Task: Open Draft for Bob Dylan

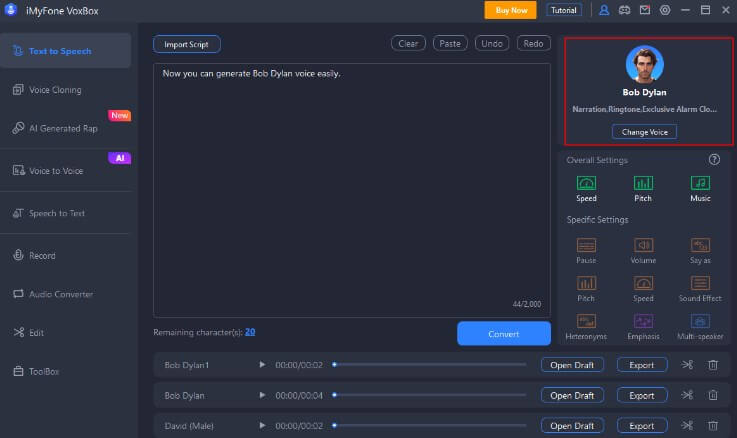Action: 572,396
